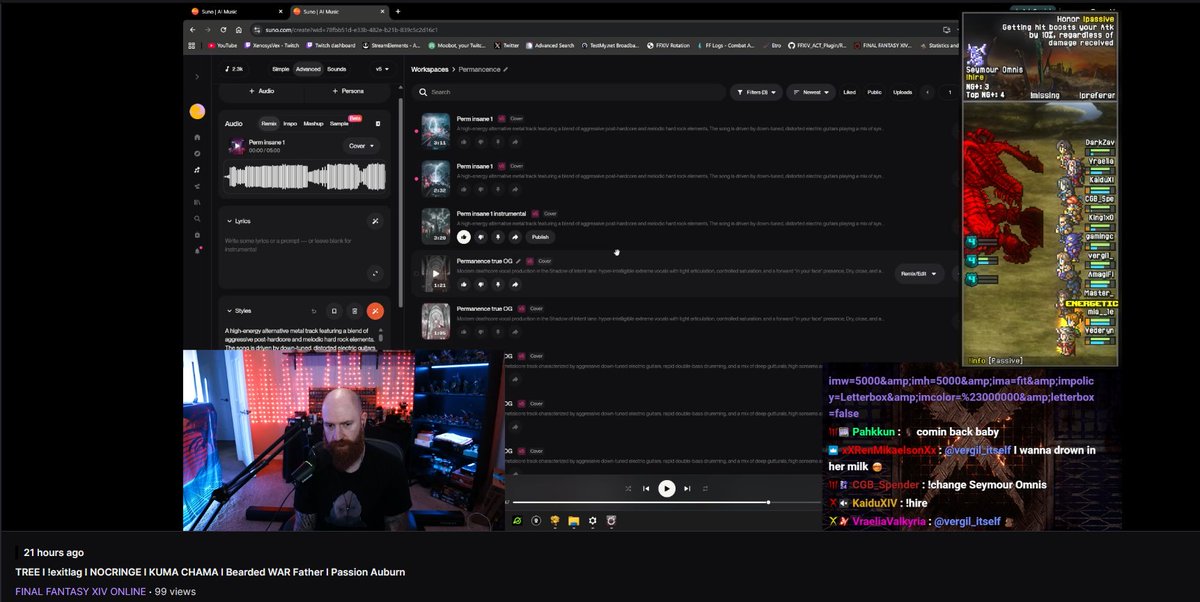
Task: Click the undo arrow in Styles panel
Action: pyautogui.click(x=314, y=311)
